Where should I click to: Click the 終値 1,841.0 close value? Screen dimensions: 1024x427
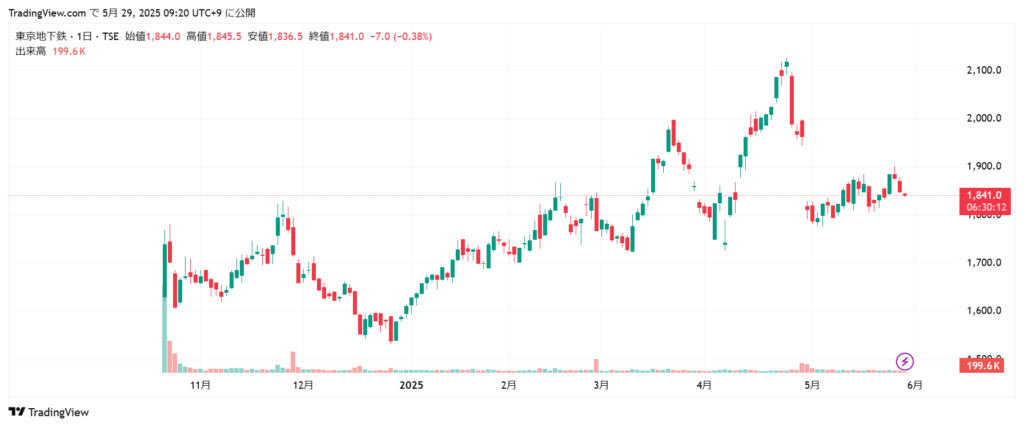click(336, 37)
